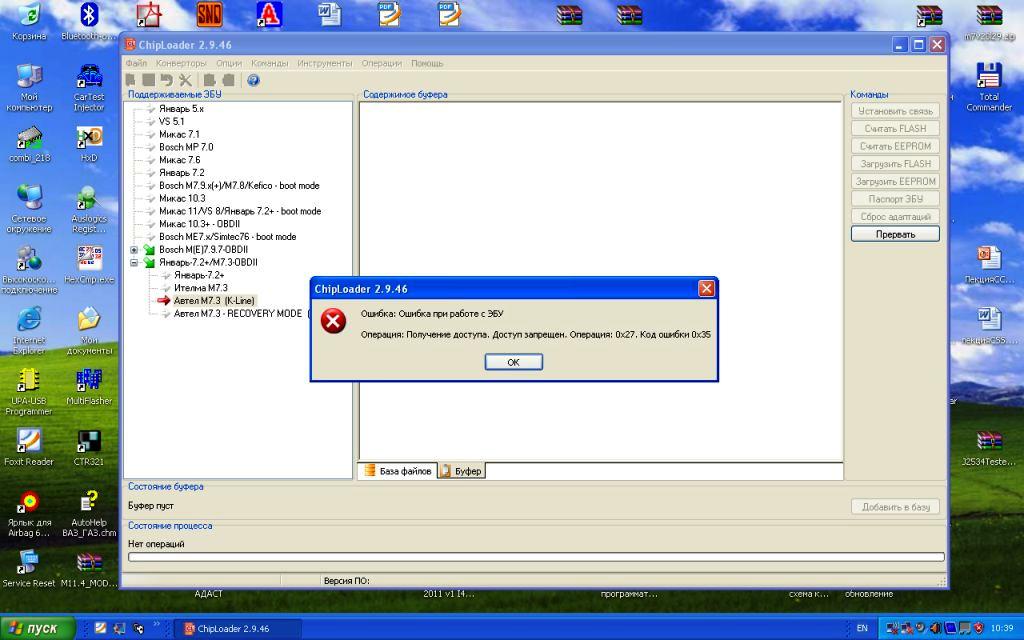1024x640 pixels.
Task: Switch to the База файлов tab
Action: pos(398,471)
